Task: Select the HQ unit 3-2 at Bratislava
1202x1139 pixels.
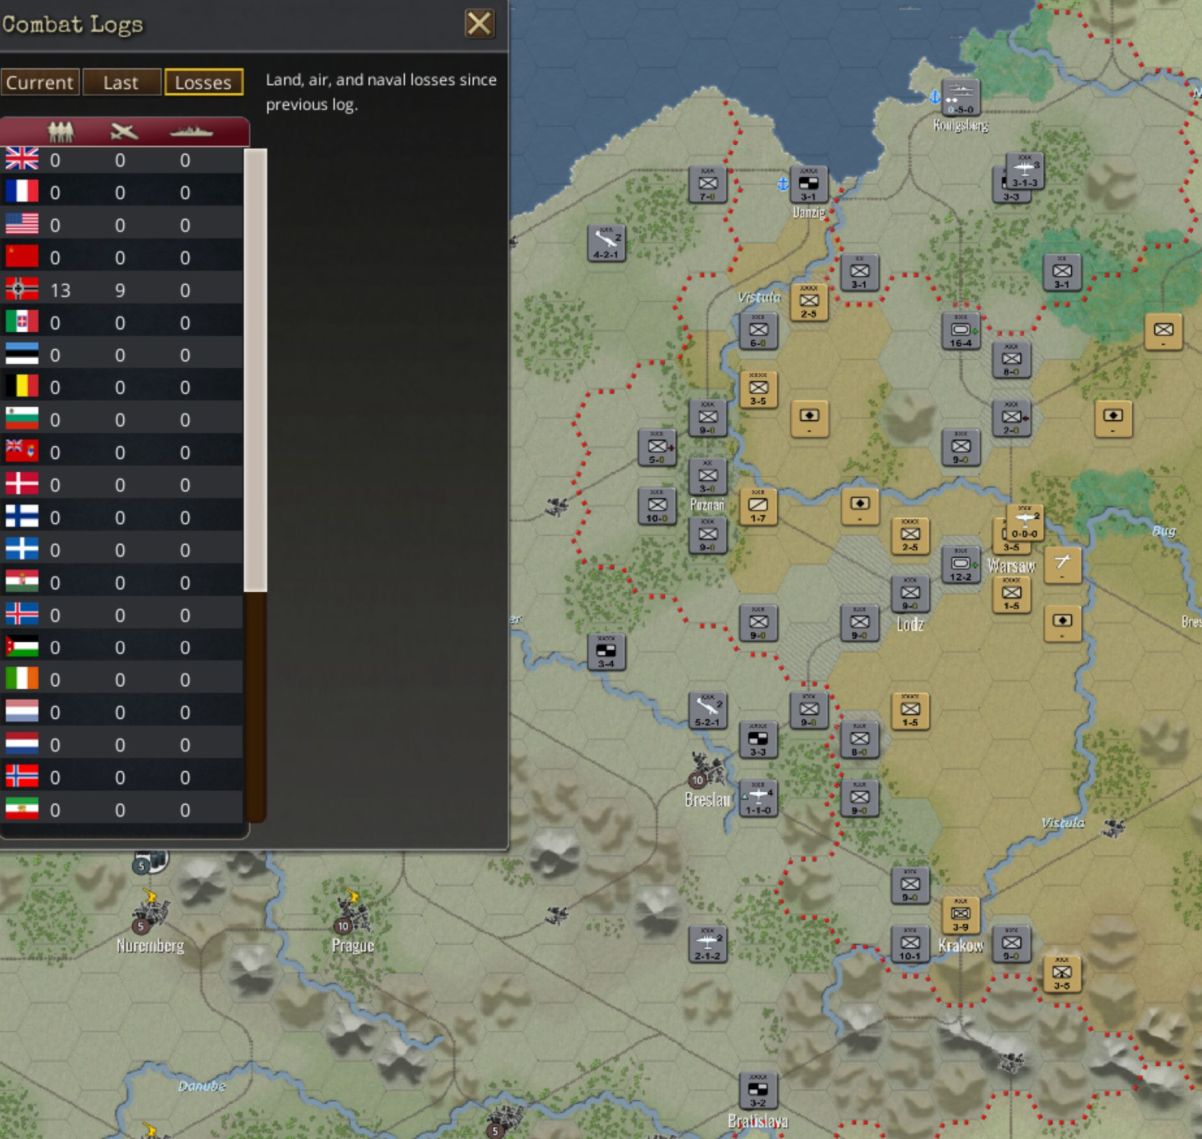Action: (758, 1090)
